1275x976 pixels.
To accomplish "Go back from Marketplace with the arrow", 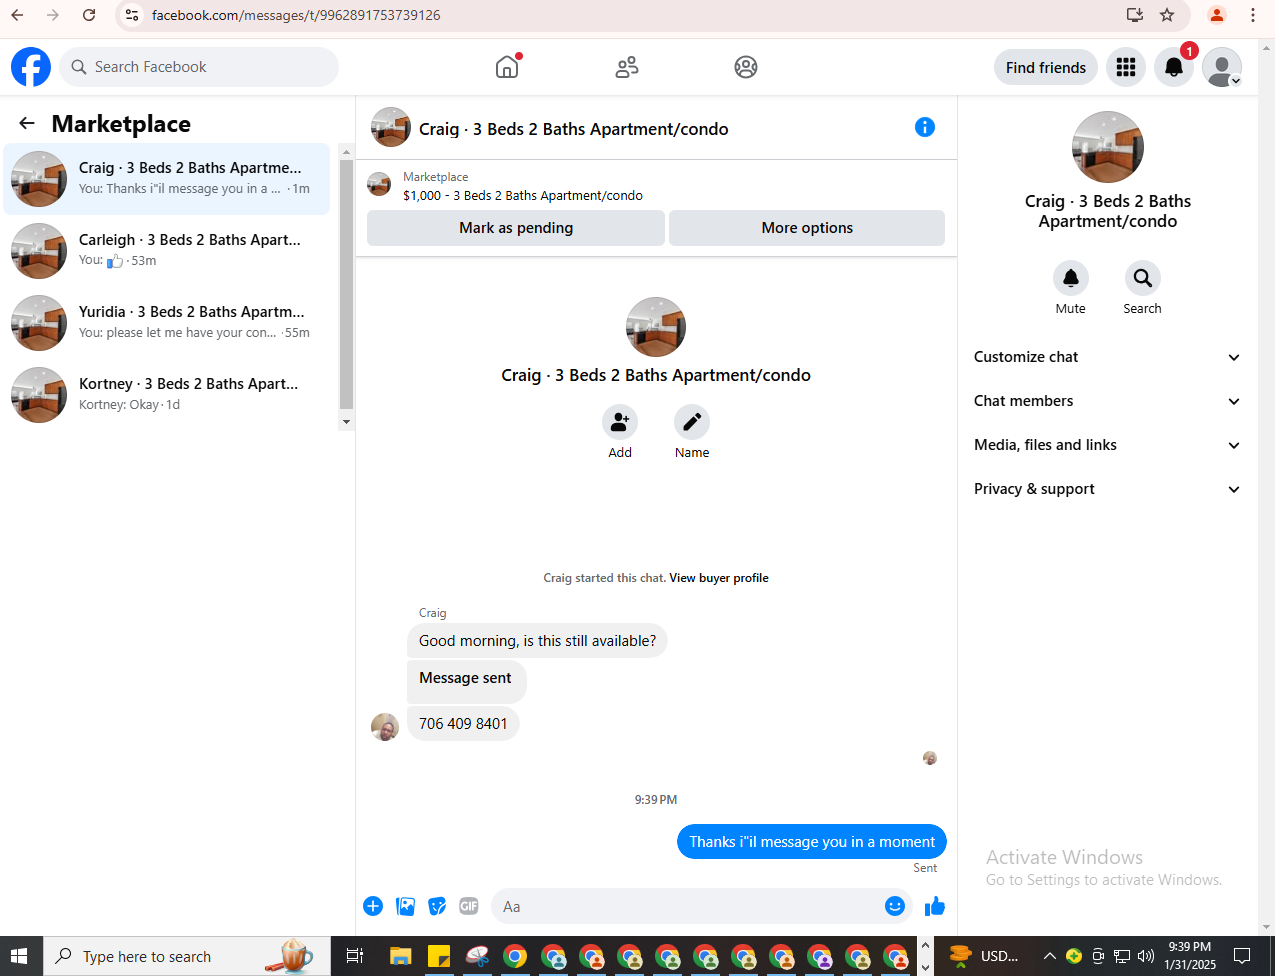I will [x=27, y=123].
